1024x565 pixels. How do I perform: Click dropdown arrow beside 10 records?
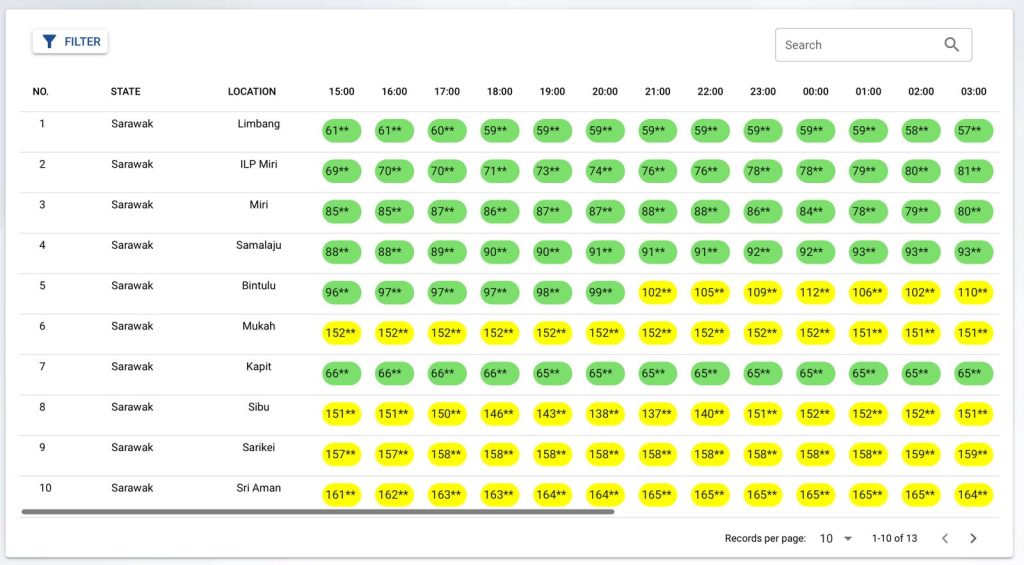(x=848, y=539)
